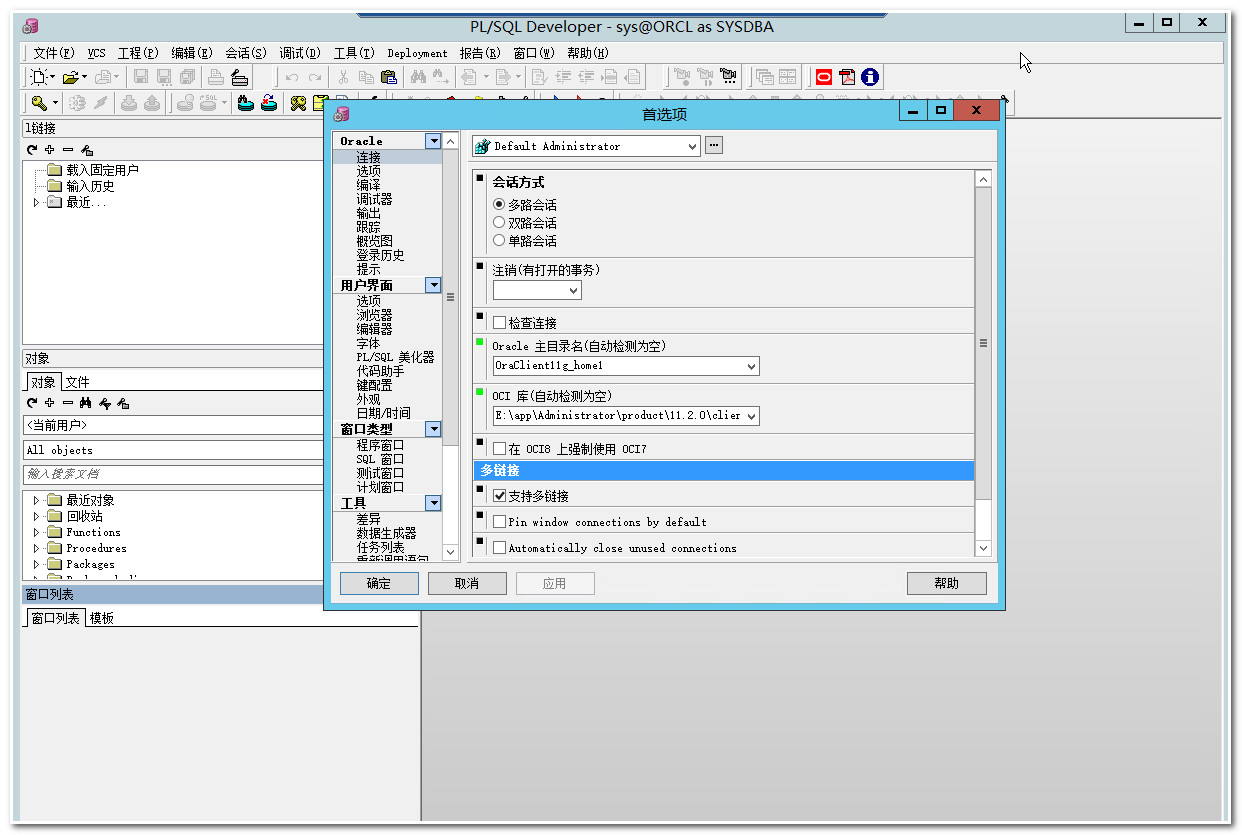Viewport: 1242px width, 835px height.
Task: Select SQL 窗口 in the preferences list
Action: [x=380, y=459]
